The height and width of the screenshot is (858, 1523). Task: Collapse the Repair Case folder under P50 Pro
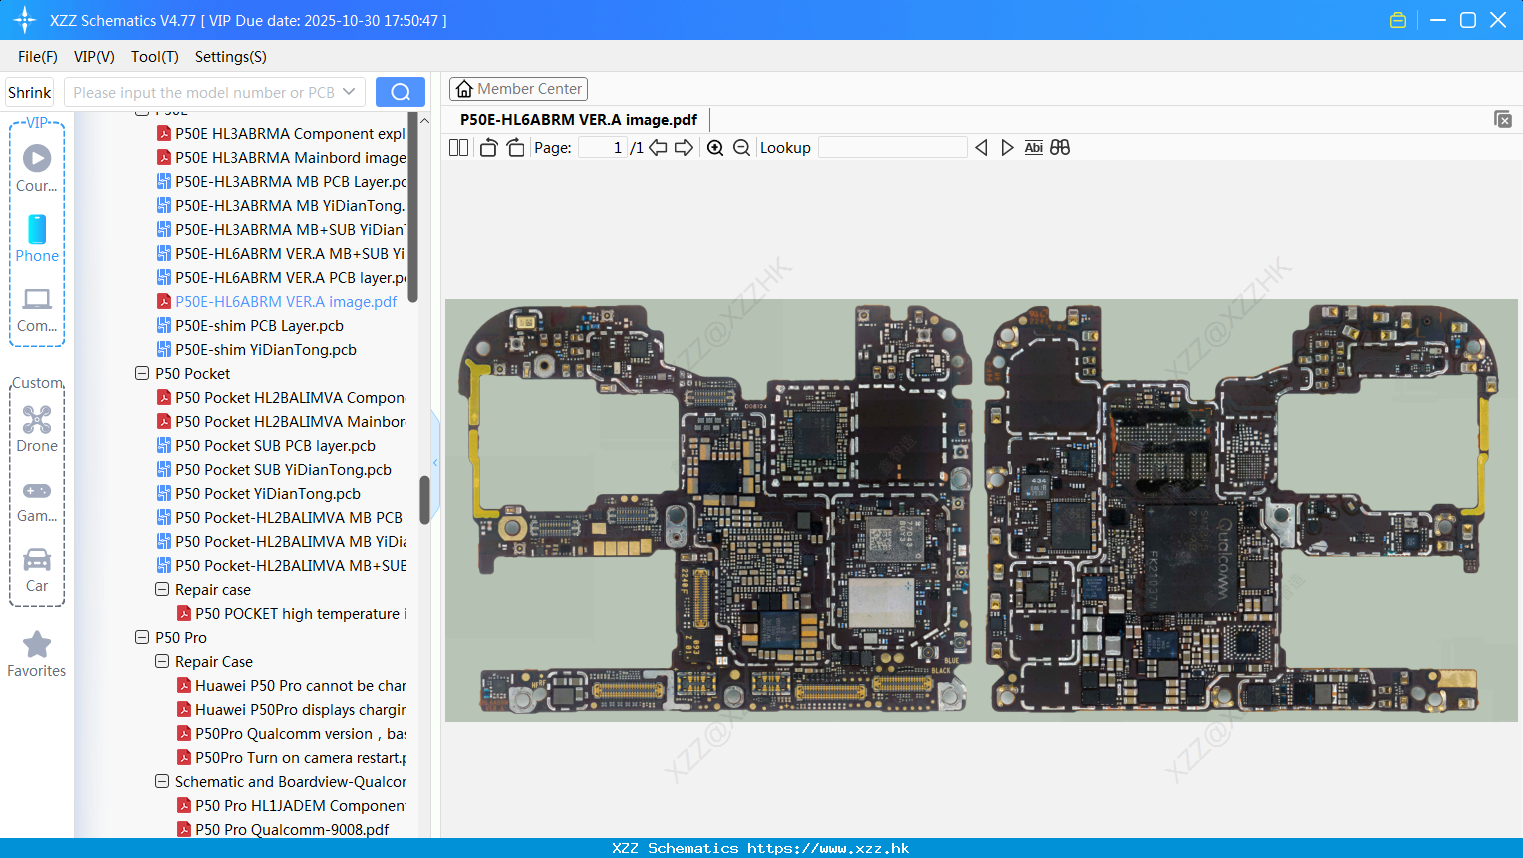click(x=162, y=661)
